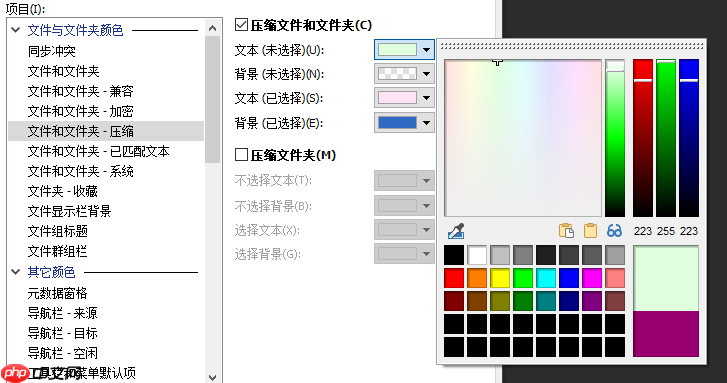Click the purple previous-color preview
The width and height of the screenshot is (727, 383).
(x=666, y=334)
